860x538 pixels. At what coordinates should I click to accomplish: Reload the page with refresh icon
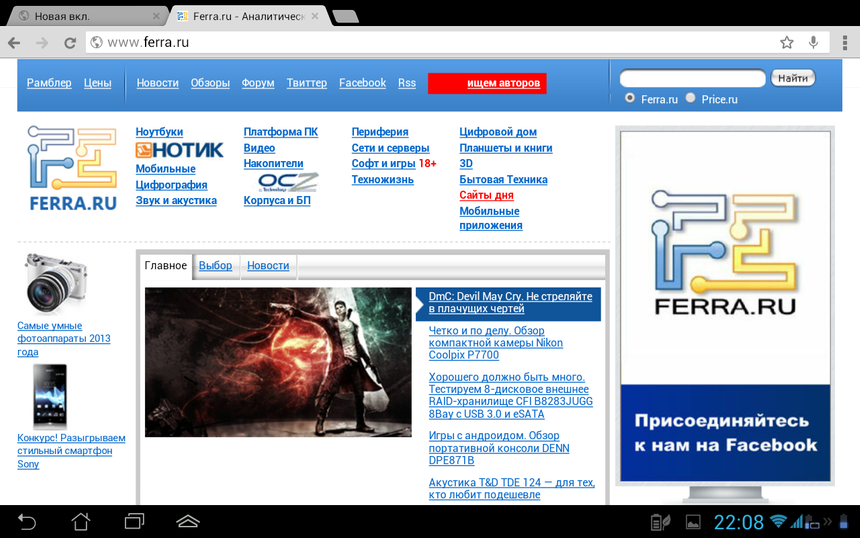70,43
